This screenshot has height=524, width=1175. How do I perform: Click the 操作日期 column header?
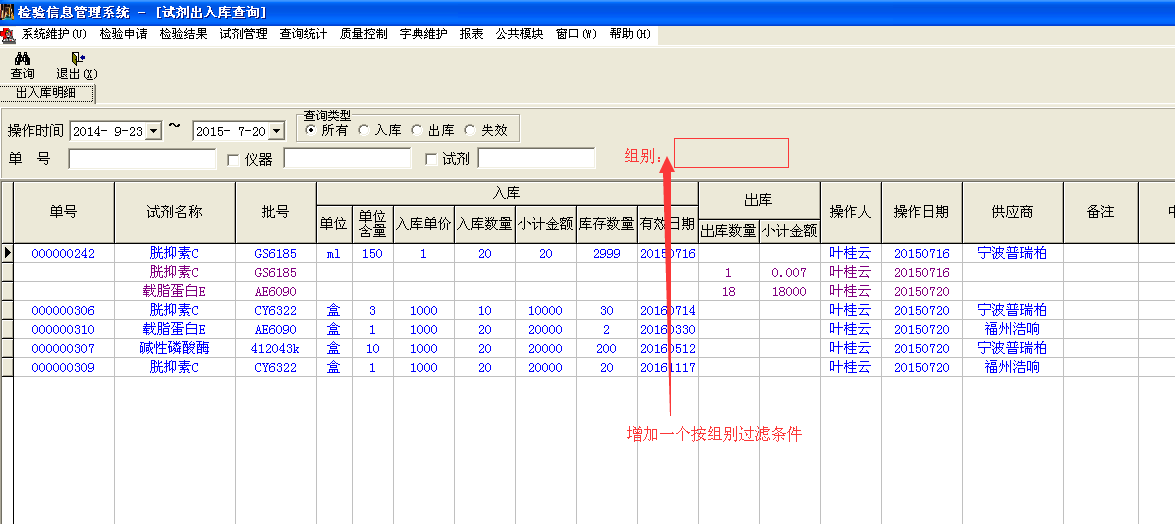(x=922, y=212)
